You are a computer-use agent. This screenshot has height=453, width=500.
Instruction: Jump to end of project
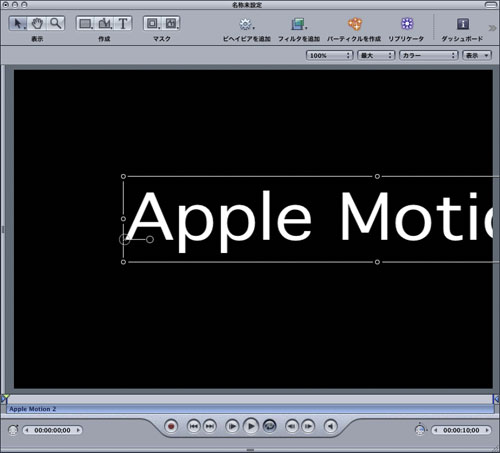tap(210, 426)
